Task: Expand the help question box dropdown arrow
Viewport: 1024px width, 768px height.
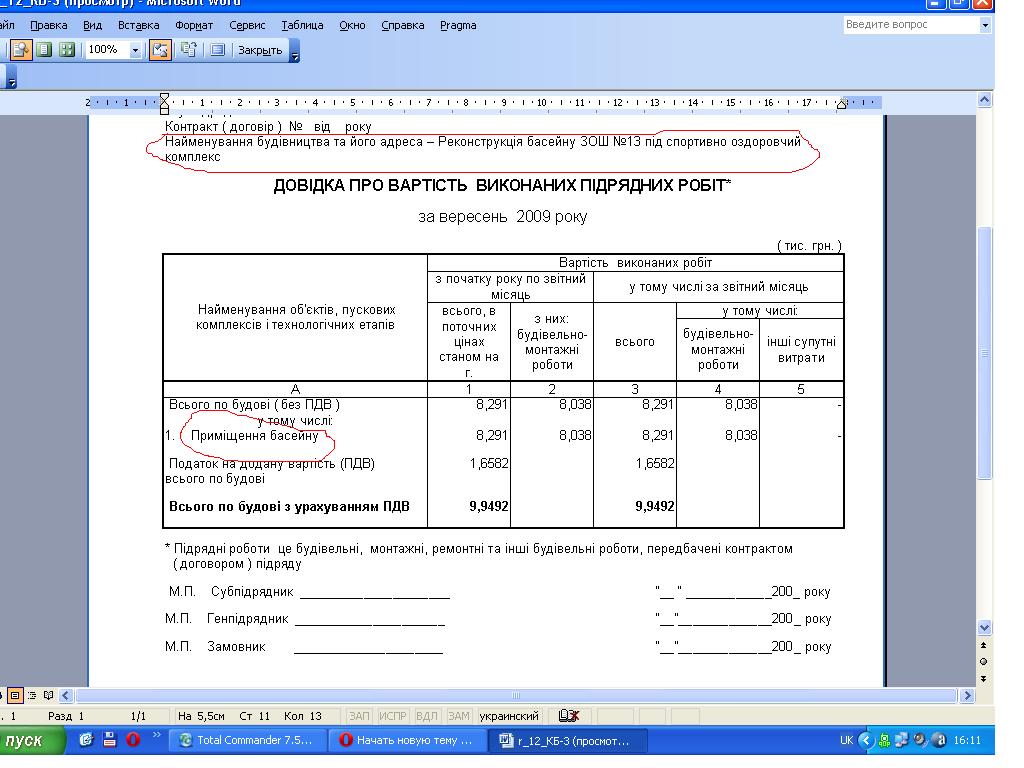Action: point(984,25)
